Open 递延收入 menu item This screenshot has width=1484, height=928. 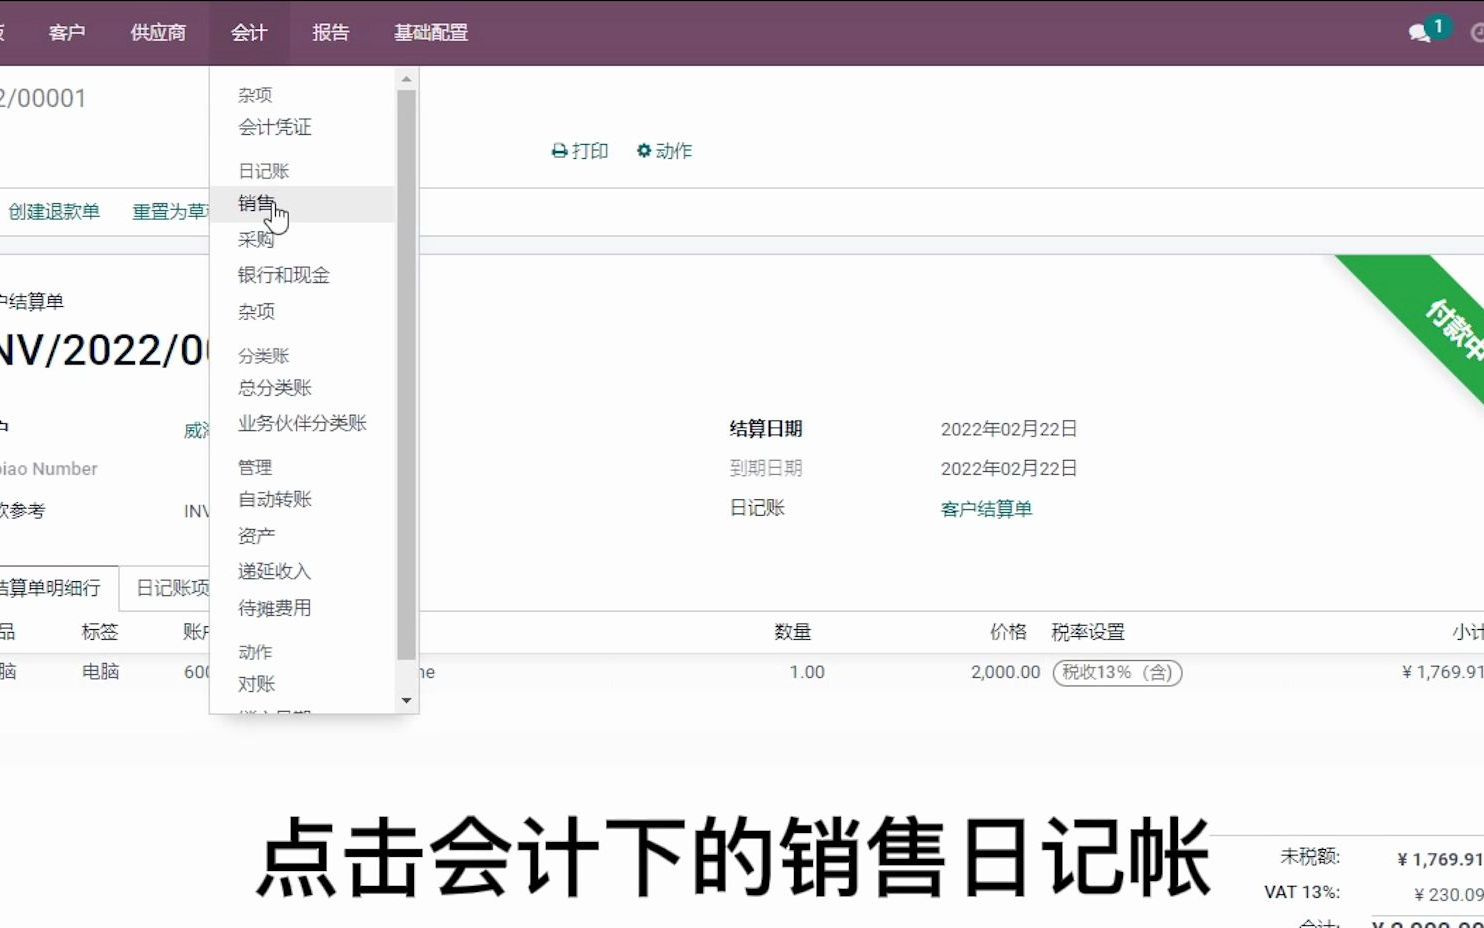pos(275,571)
